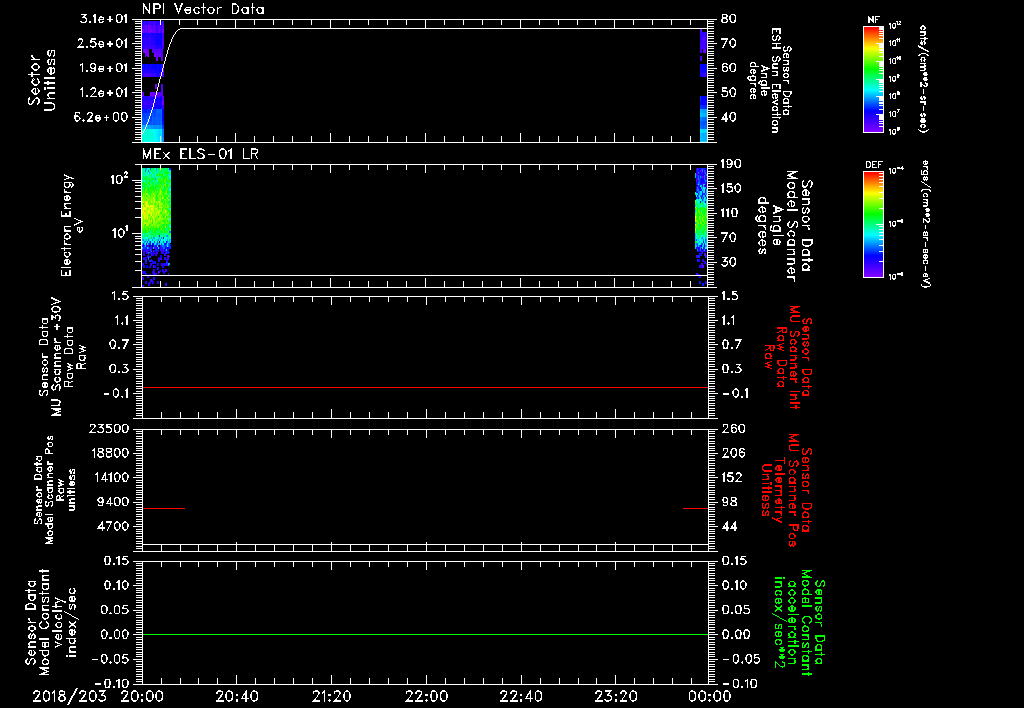Click the 21:20 time axis label
This screenshot has width=1024, height=708.
[332, 696]
